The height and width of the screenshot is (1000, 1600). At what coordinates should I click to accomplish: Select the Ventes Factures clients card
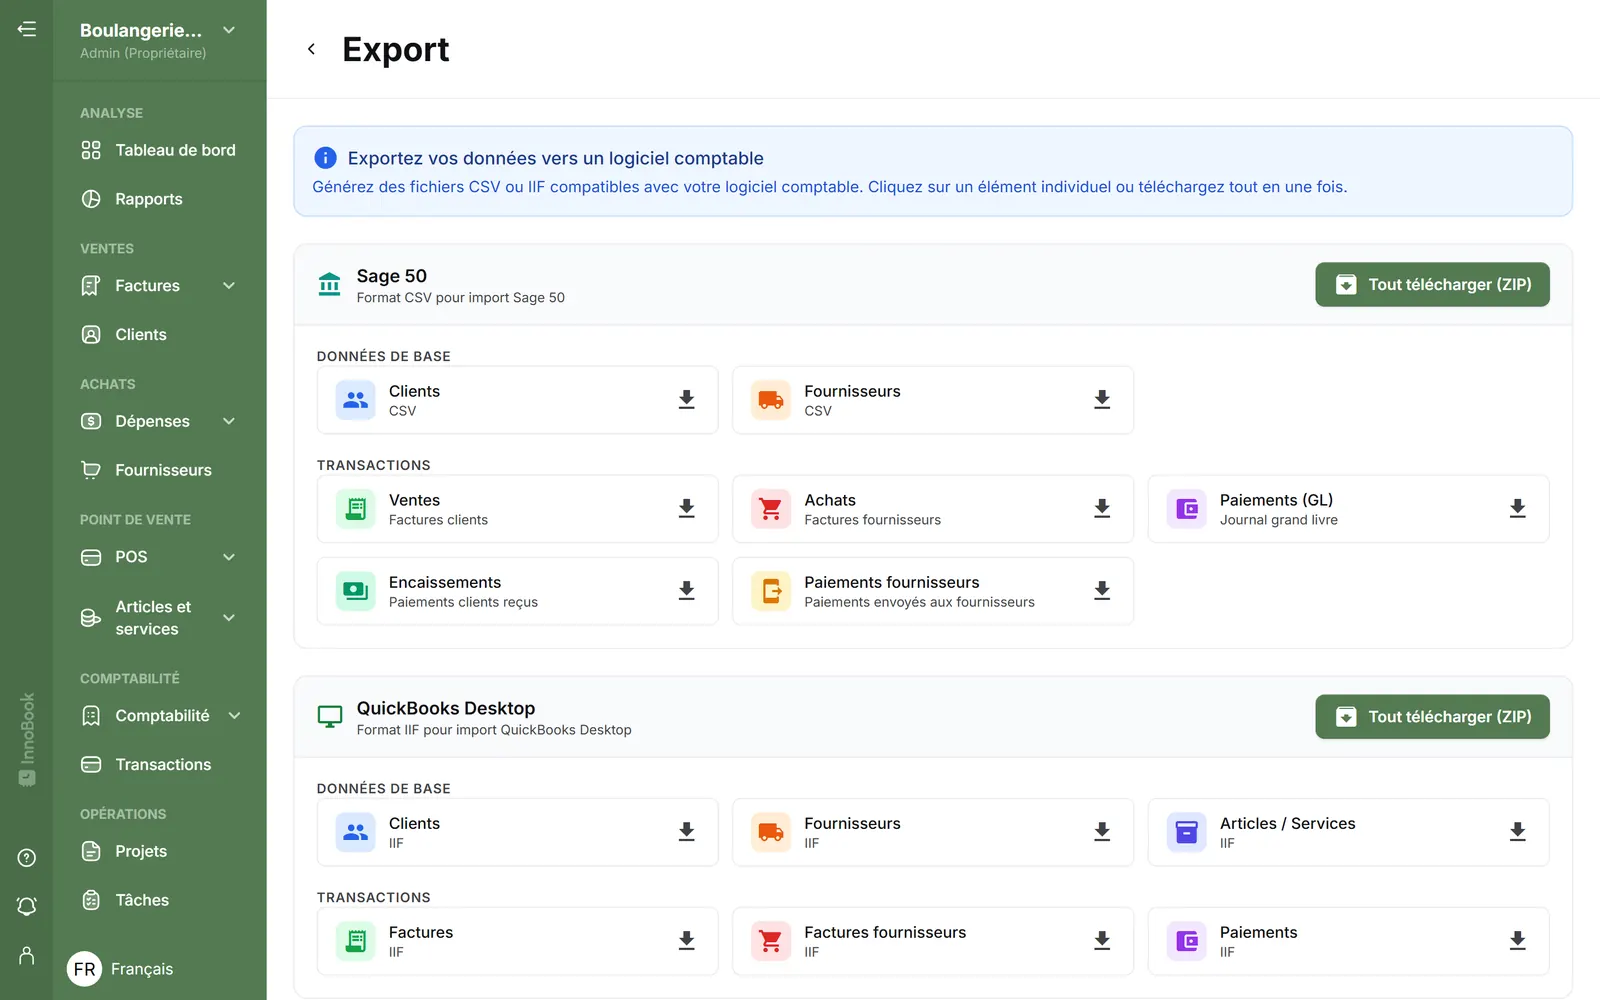pos(517,509)
